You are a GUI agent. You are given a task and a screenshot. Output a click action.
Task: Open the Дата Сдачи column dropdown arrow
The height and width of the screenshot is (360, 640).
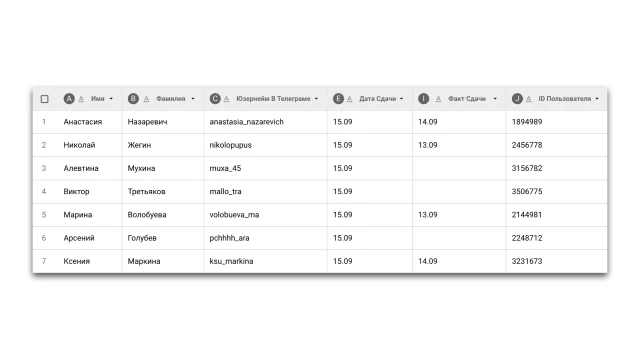pos(402,99)
